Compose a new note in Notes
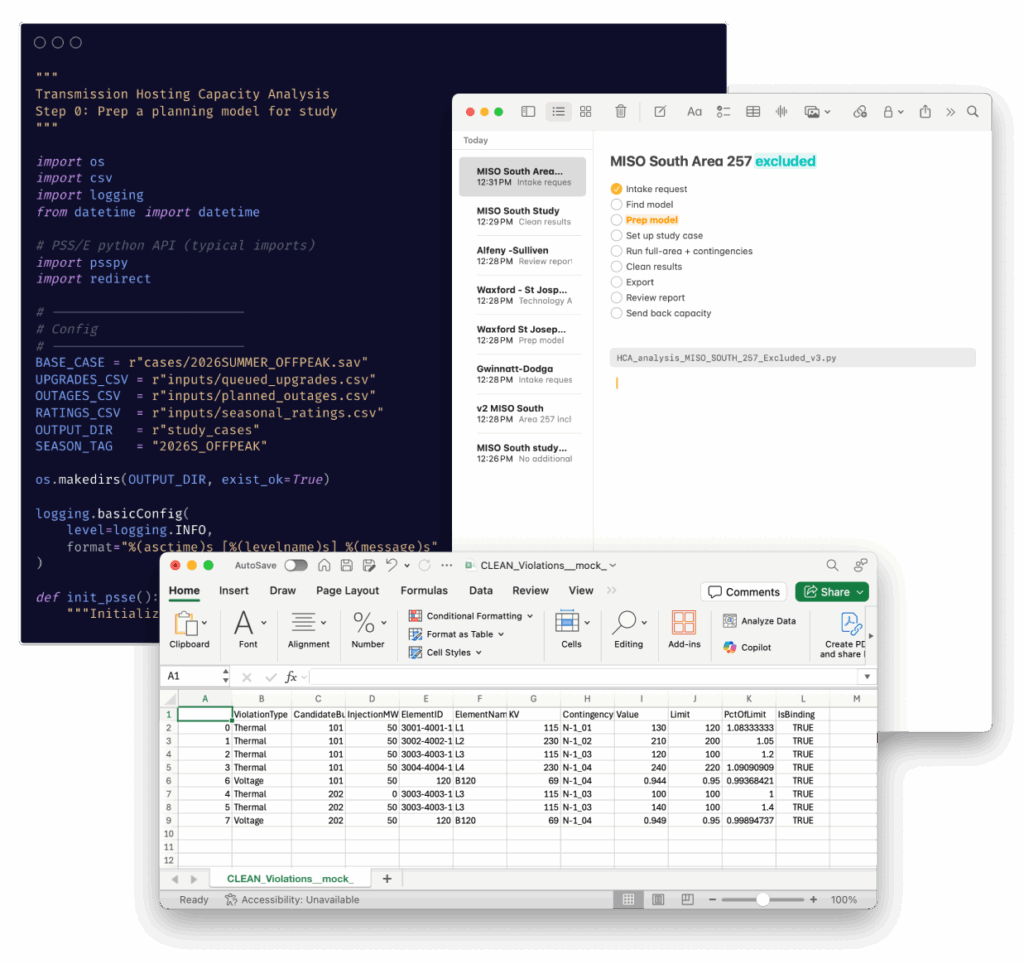The height and width of the screenshot is (964, 1024). pos(660,112)
